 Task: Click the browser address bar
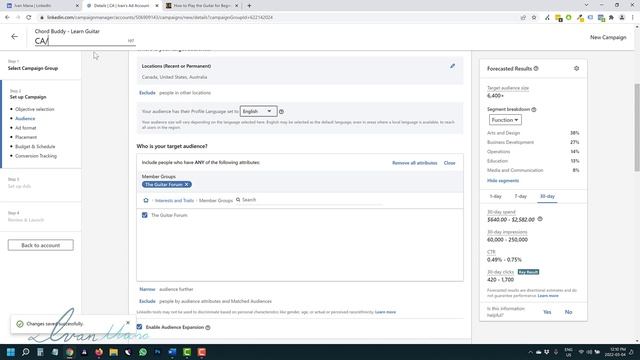point(278,18)
